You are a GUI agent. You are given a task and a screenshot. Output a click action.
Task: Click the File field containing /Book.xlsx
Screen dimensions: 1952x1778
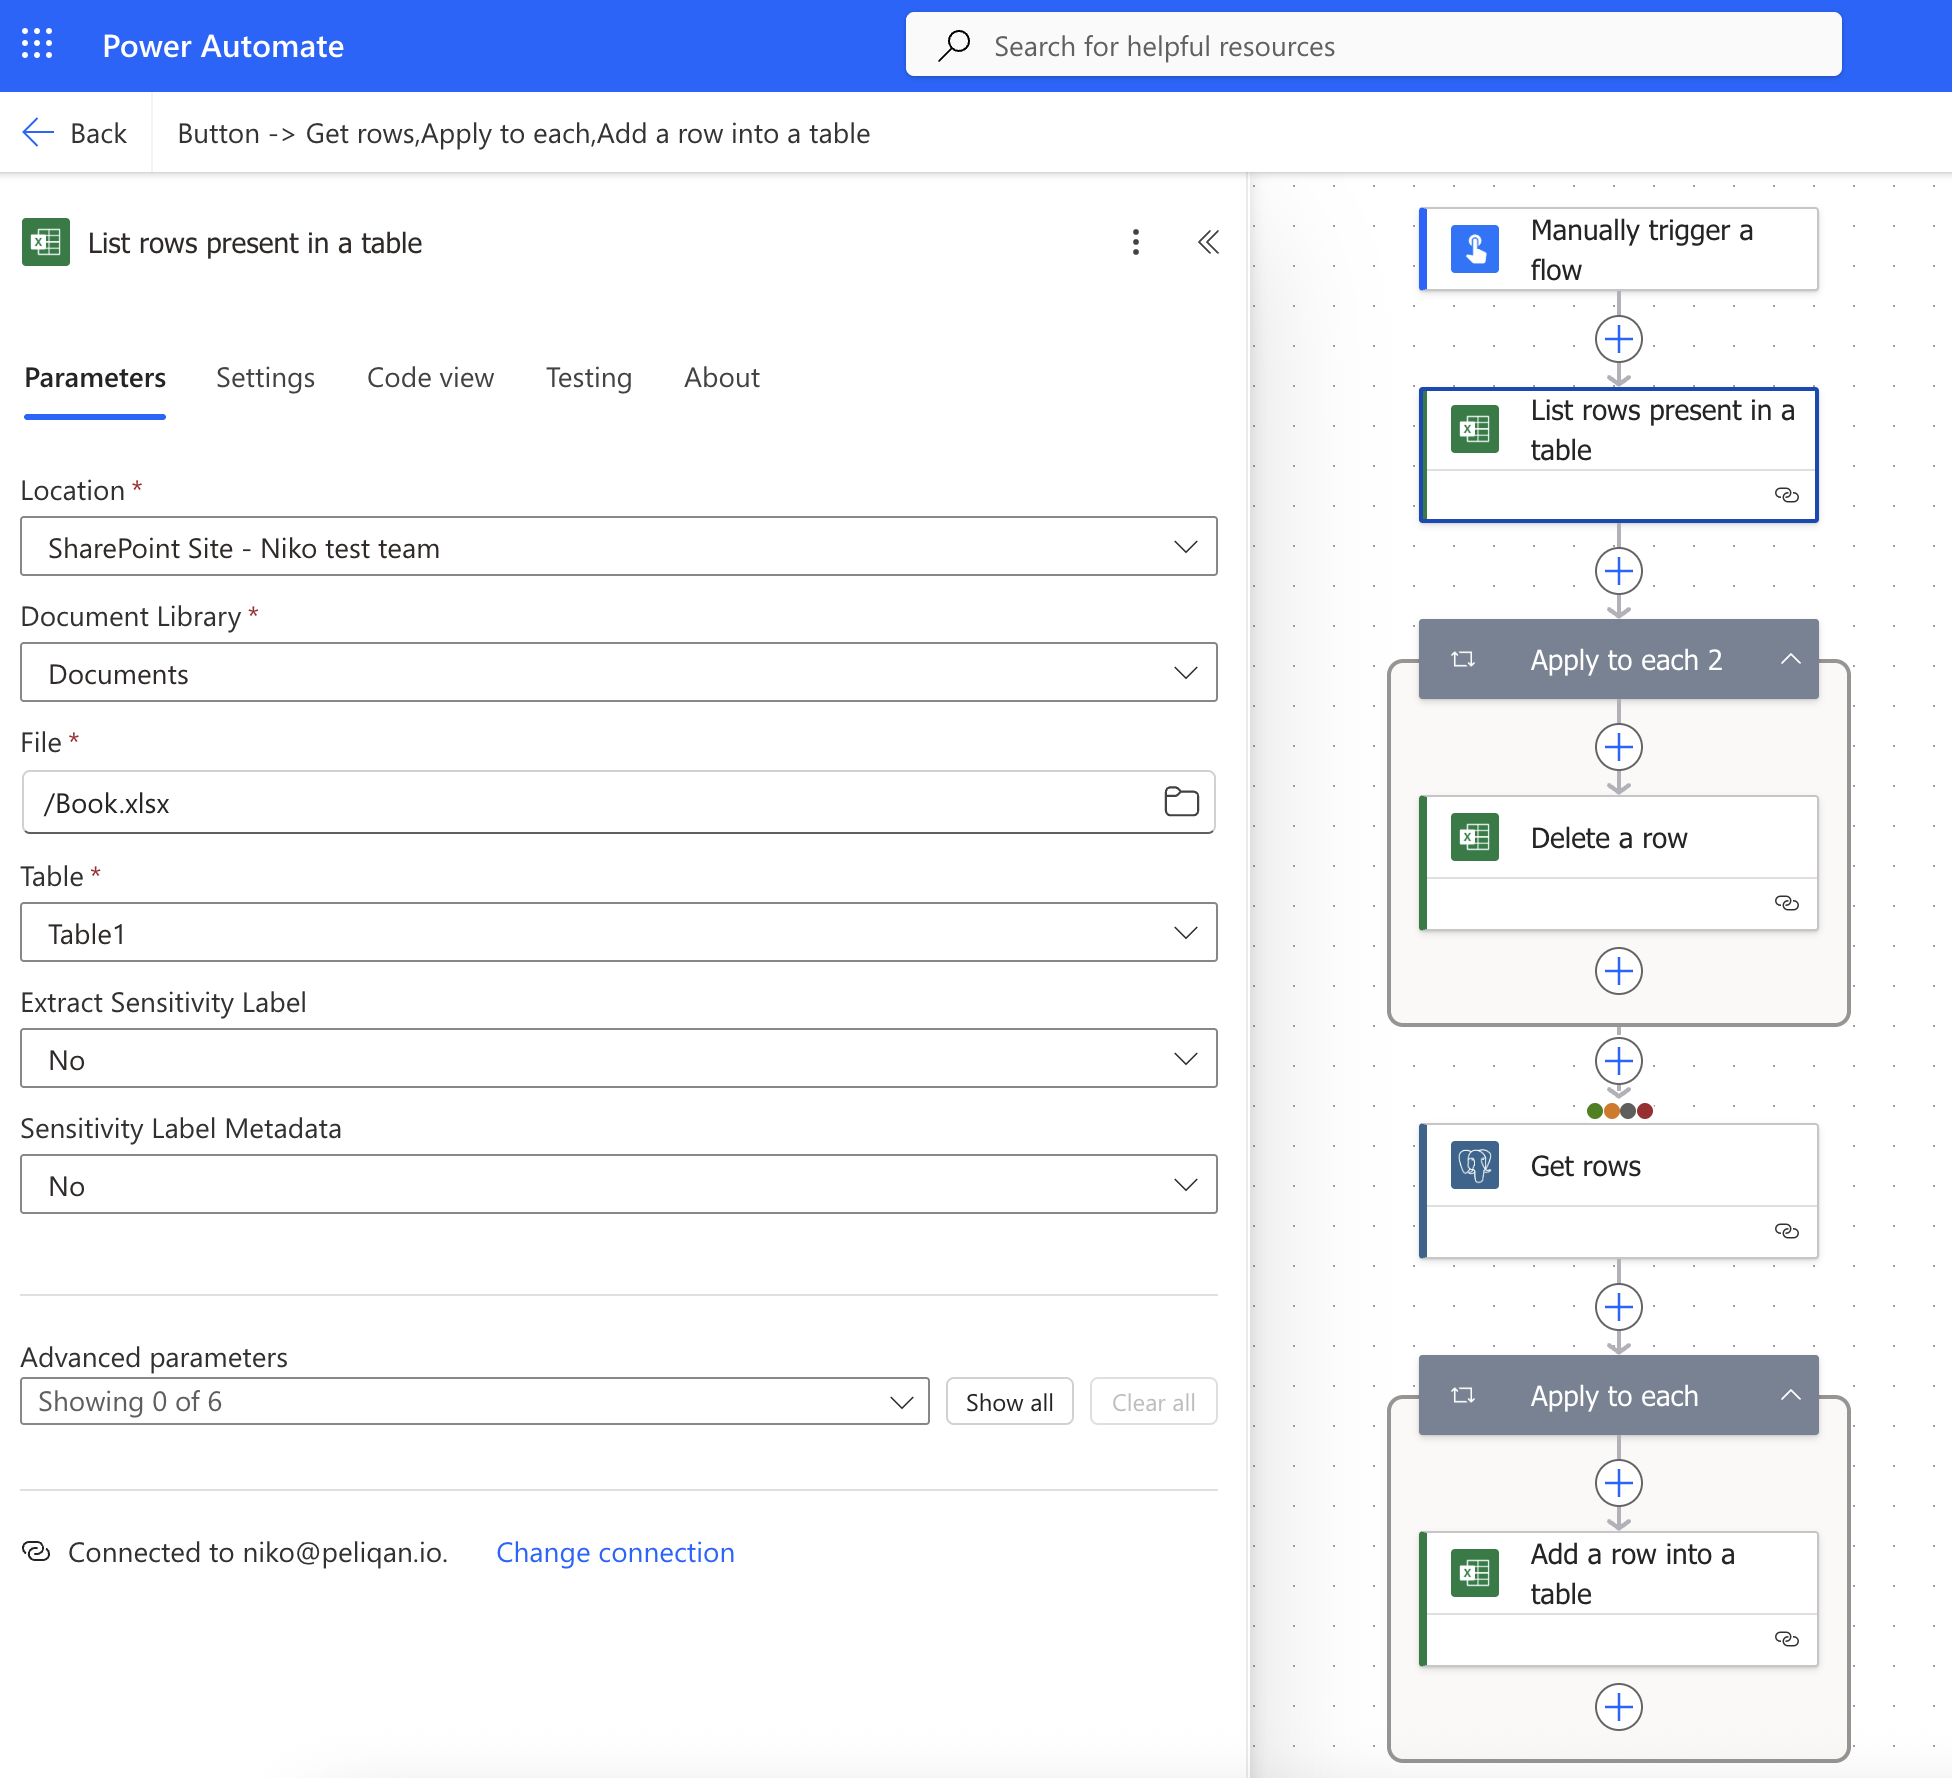click(619, 802)
